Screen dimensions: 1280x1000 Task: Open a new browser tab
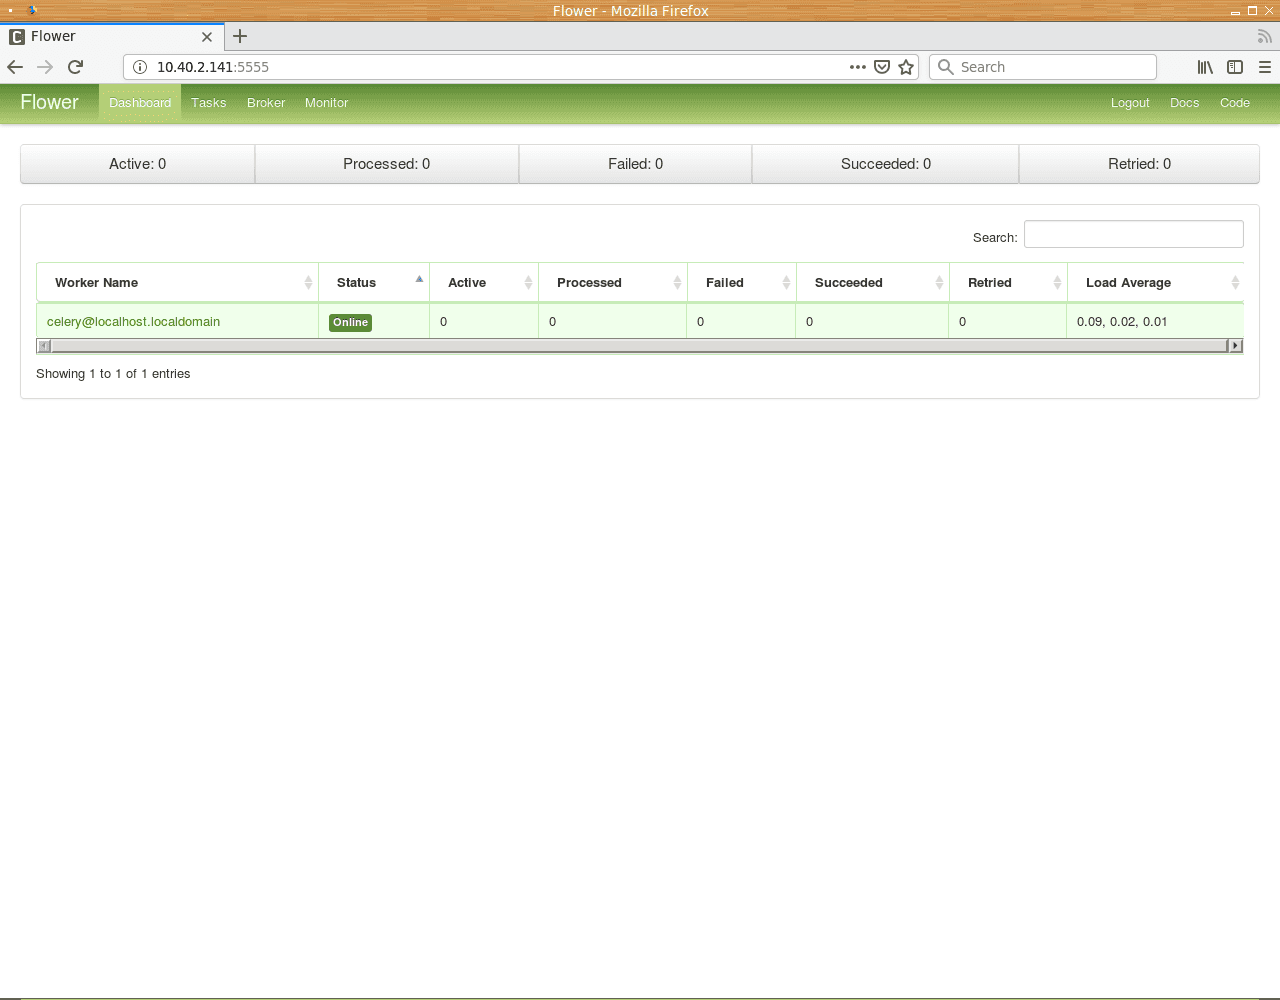coord(240,36)
